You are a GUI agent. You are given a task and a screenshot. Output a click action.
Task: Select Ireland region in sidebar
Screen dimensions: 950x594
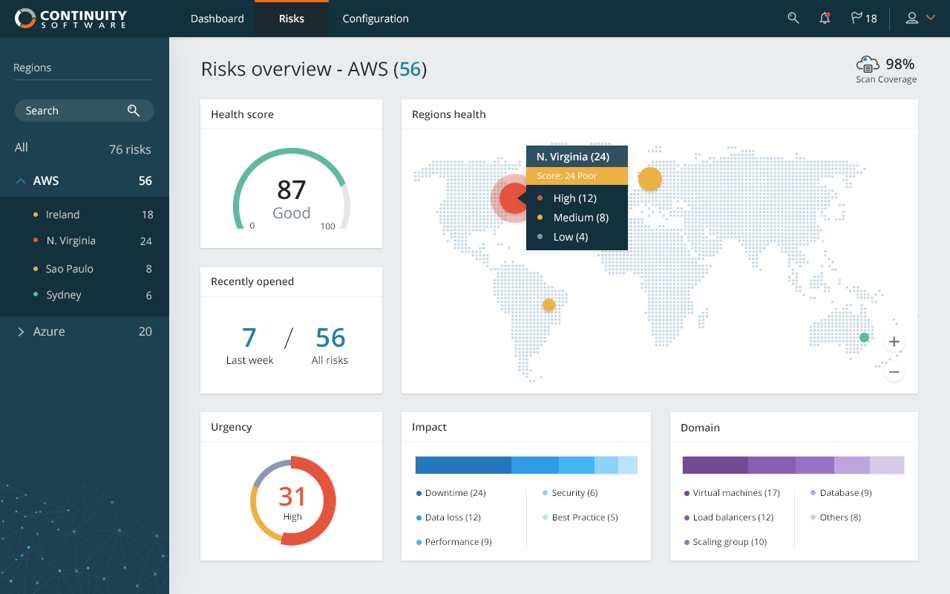[x=84, y=215]
